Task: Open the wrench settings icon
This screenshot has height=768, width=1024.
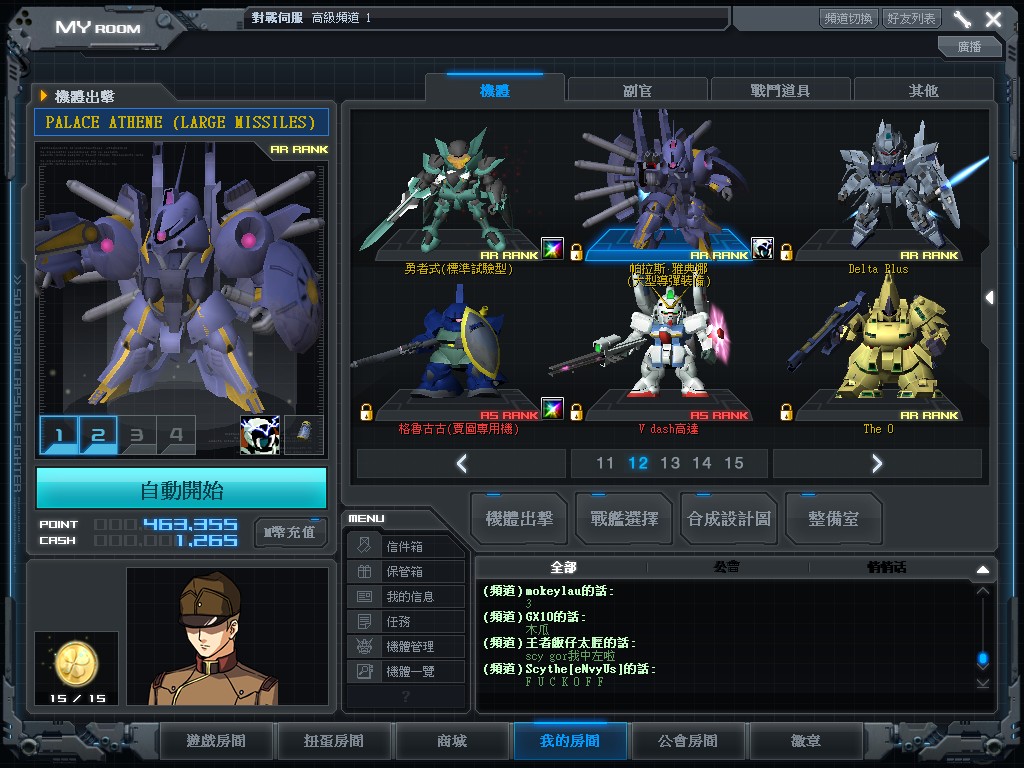Action: coord(962,19)
